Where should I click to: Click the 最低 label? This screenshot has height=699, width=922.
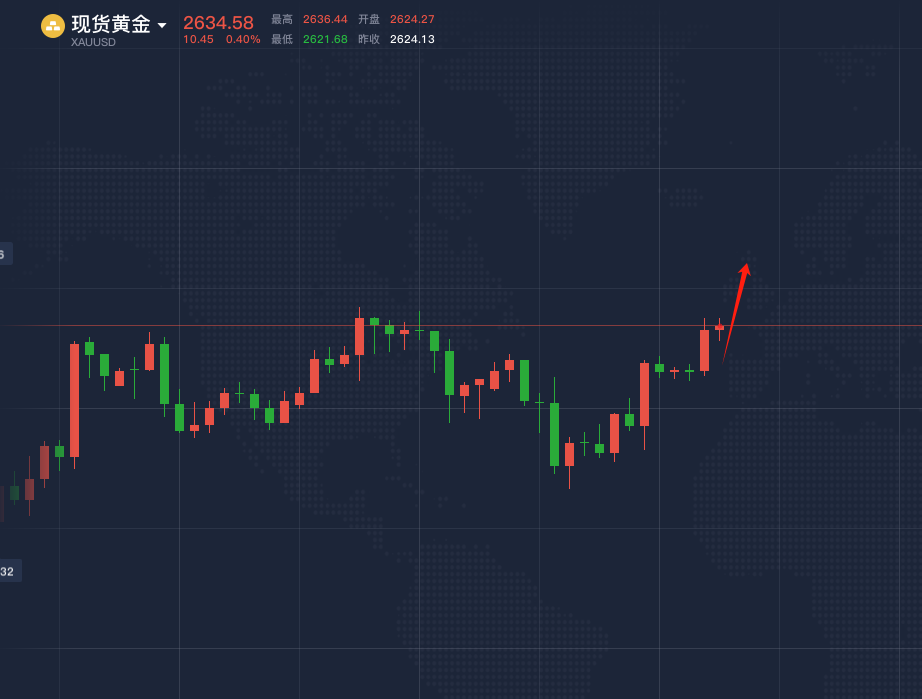click(x=282, y=39)
